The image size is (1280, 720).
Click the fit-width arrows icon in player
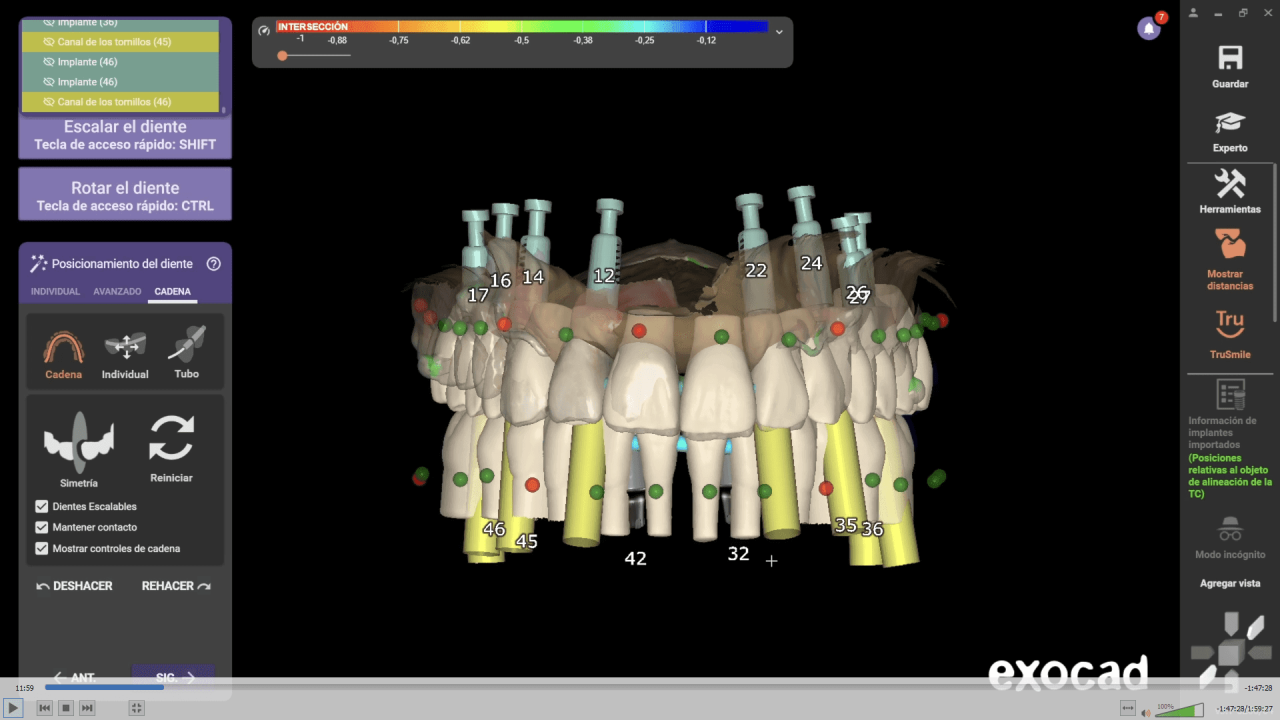click(x=1128, y=708)
